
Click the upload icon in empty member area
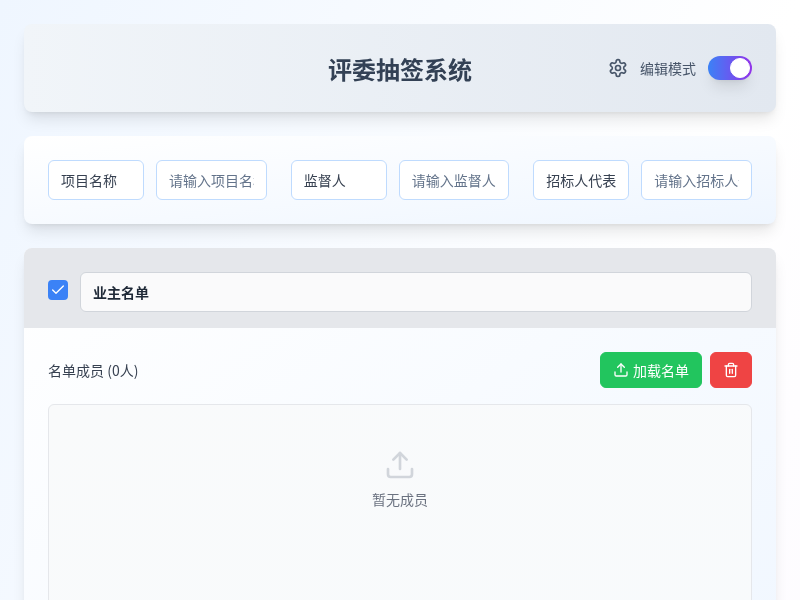pos(400,465)
